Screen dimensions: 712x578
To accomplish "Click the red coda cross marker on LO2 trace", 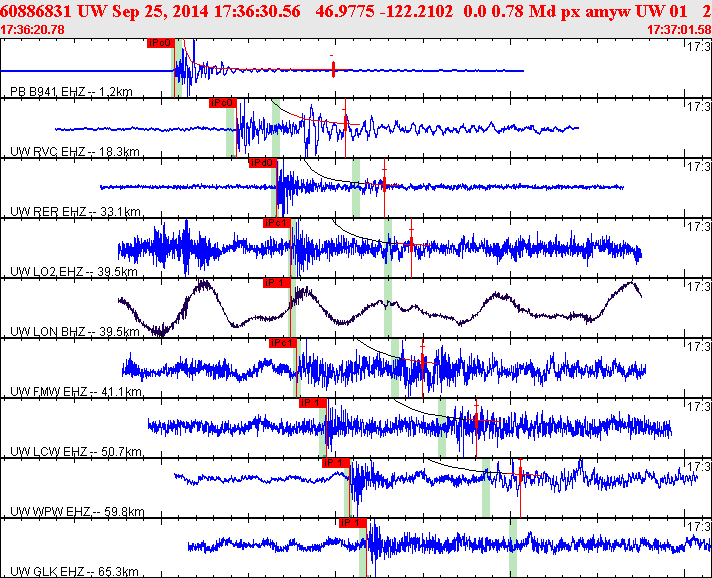I will tap(411, 244).
